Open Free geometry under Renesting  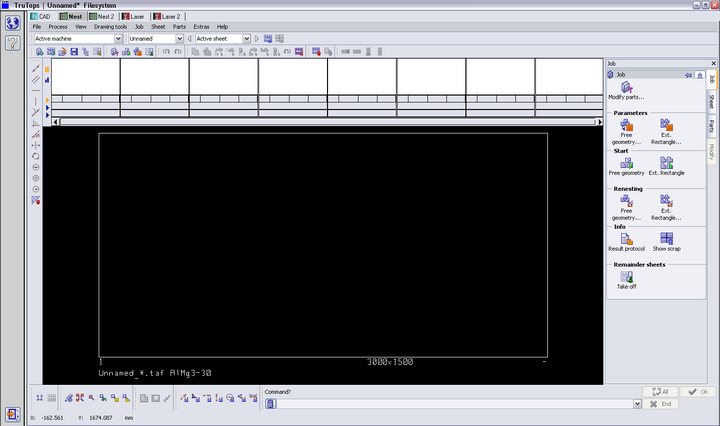click(x=626, y=207)
